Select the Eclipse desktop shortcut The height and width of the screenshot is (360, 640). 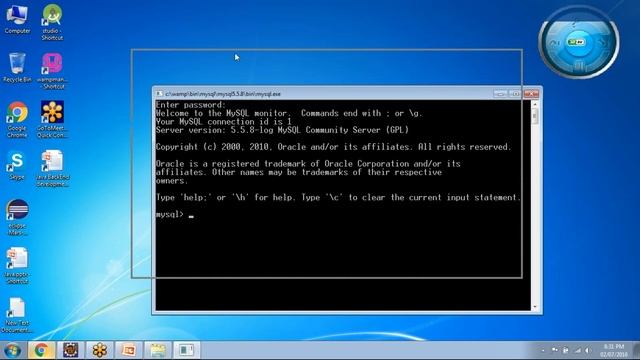17,217
